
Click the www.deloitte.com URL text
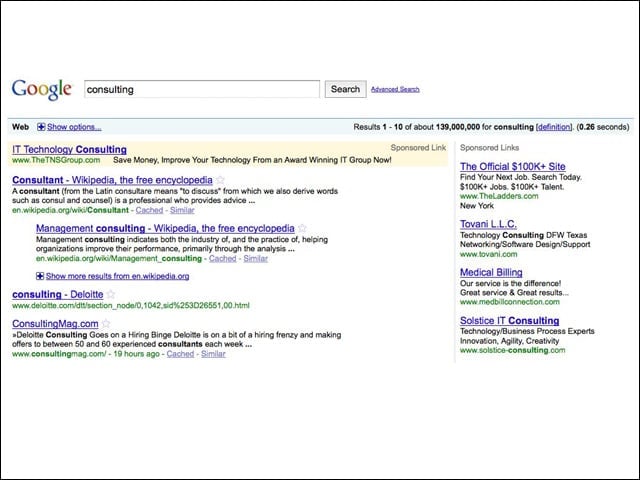click(131, 305)
